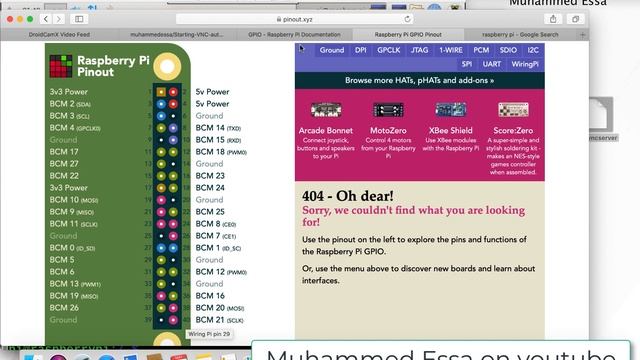Image resolution: width=640 pixels, height=360 pixels.
Task: Click the pin 40 pink dot beside BCM 21
Action: (x=173, y=320)
